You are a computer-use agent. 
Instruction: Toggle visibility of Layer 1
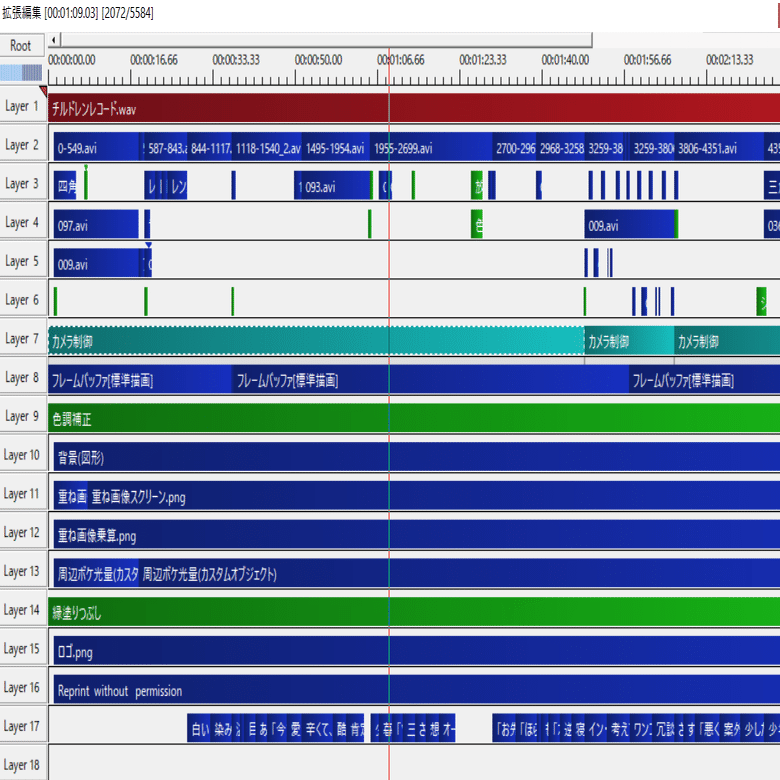point(23,106)
